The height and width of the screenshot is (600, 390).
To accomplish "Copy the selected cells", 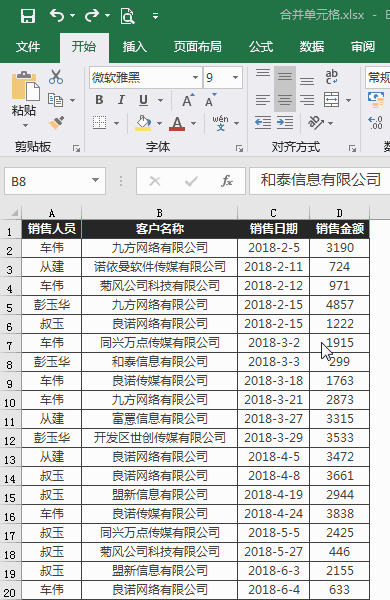I will [x=55, y=100].
